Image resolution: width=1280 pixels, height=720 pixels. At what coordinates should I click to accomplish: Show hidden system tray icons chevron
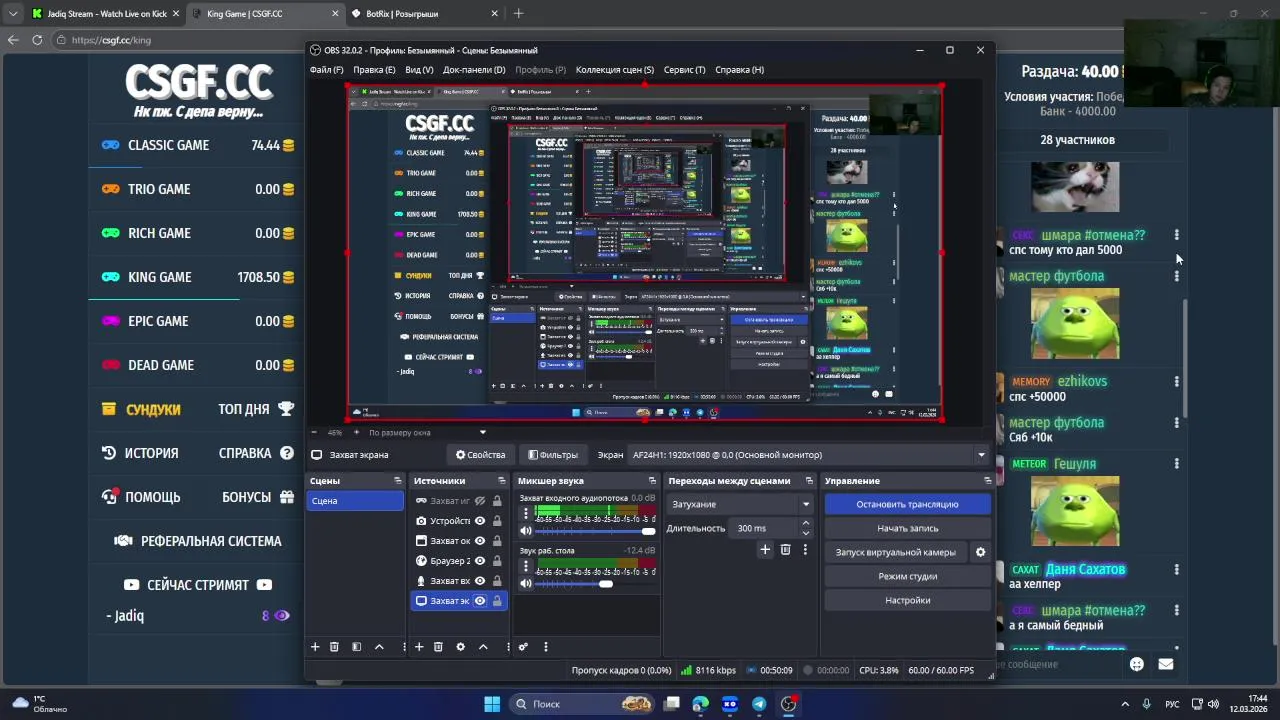click(1125, 704)
